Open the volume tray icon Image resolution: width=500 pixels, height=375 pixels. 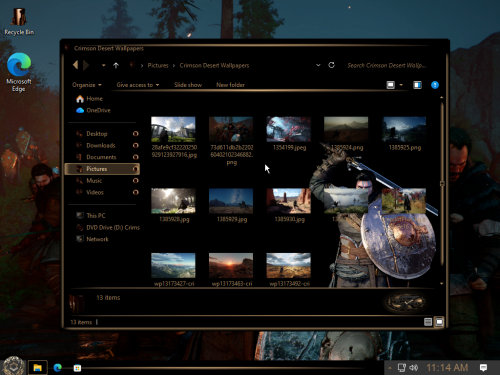pos(414,368)
